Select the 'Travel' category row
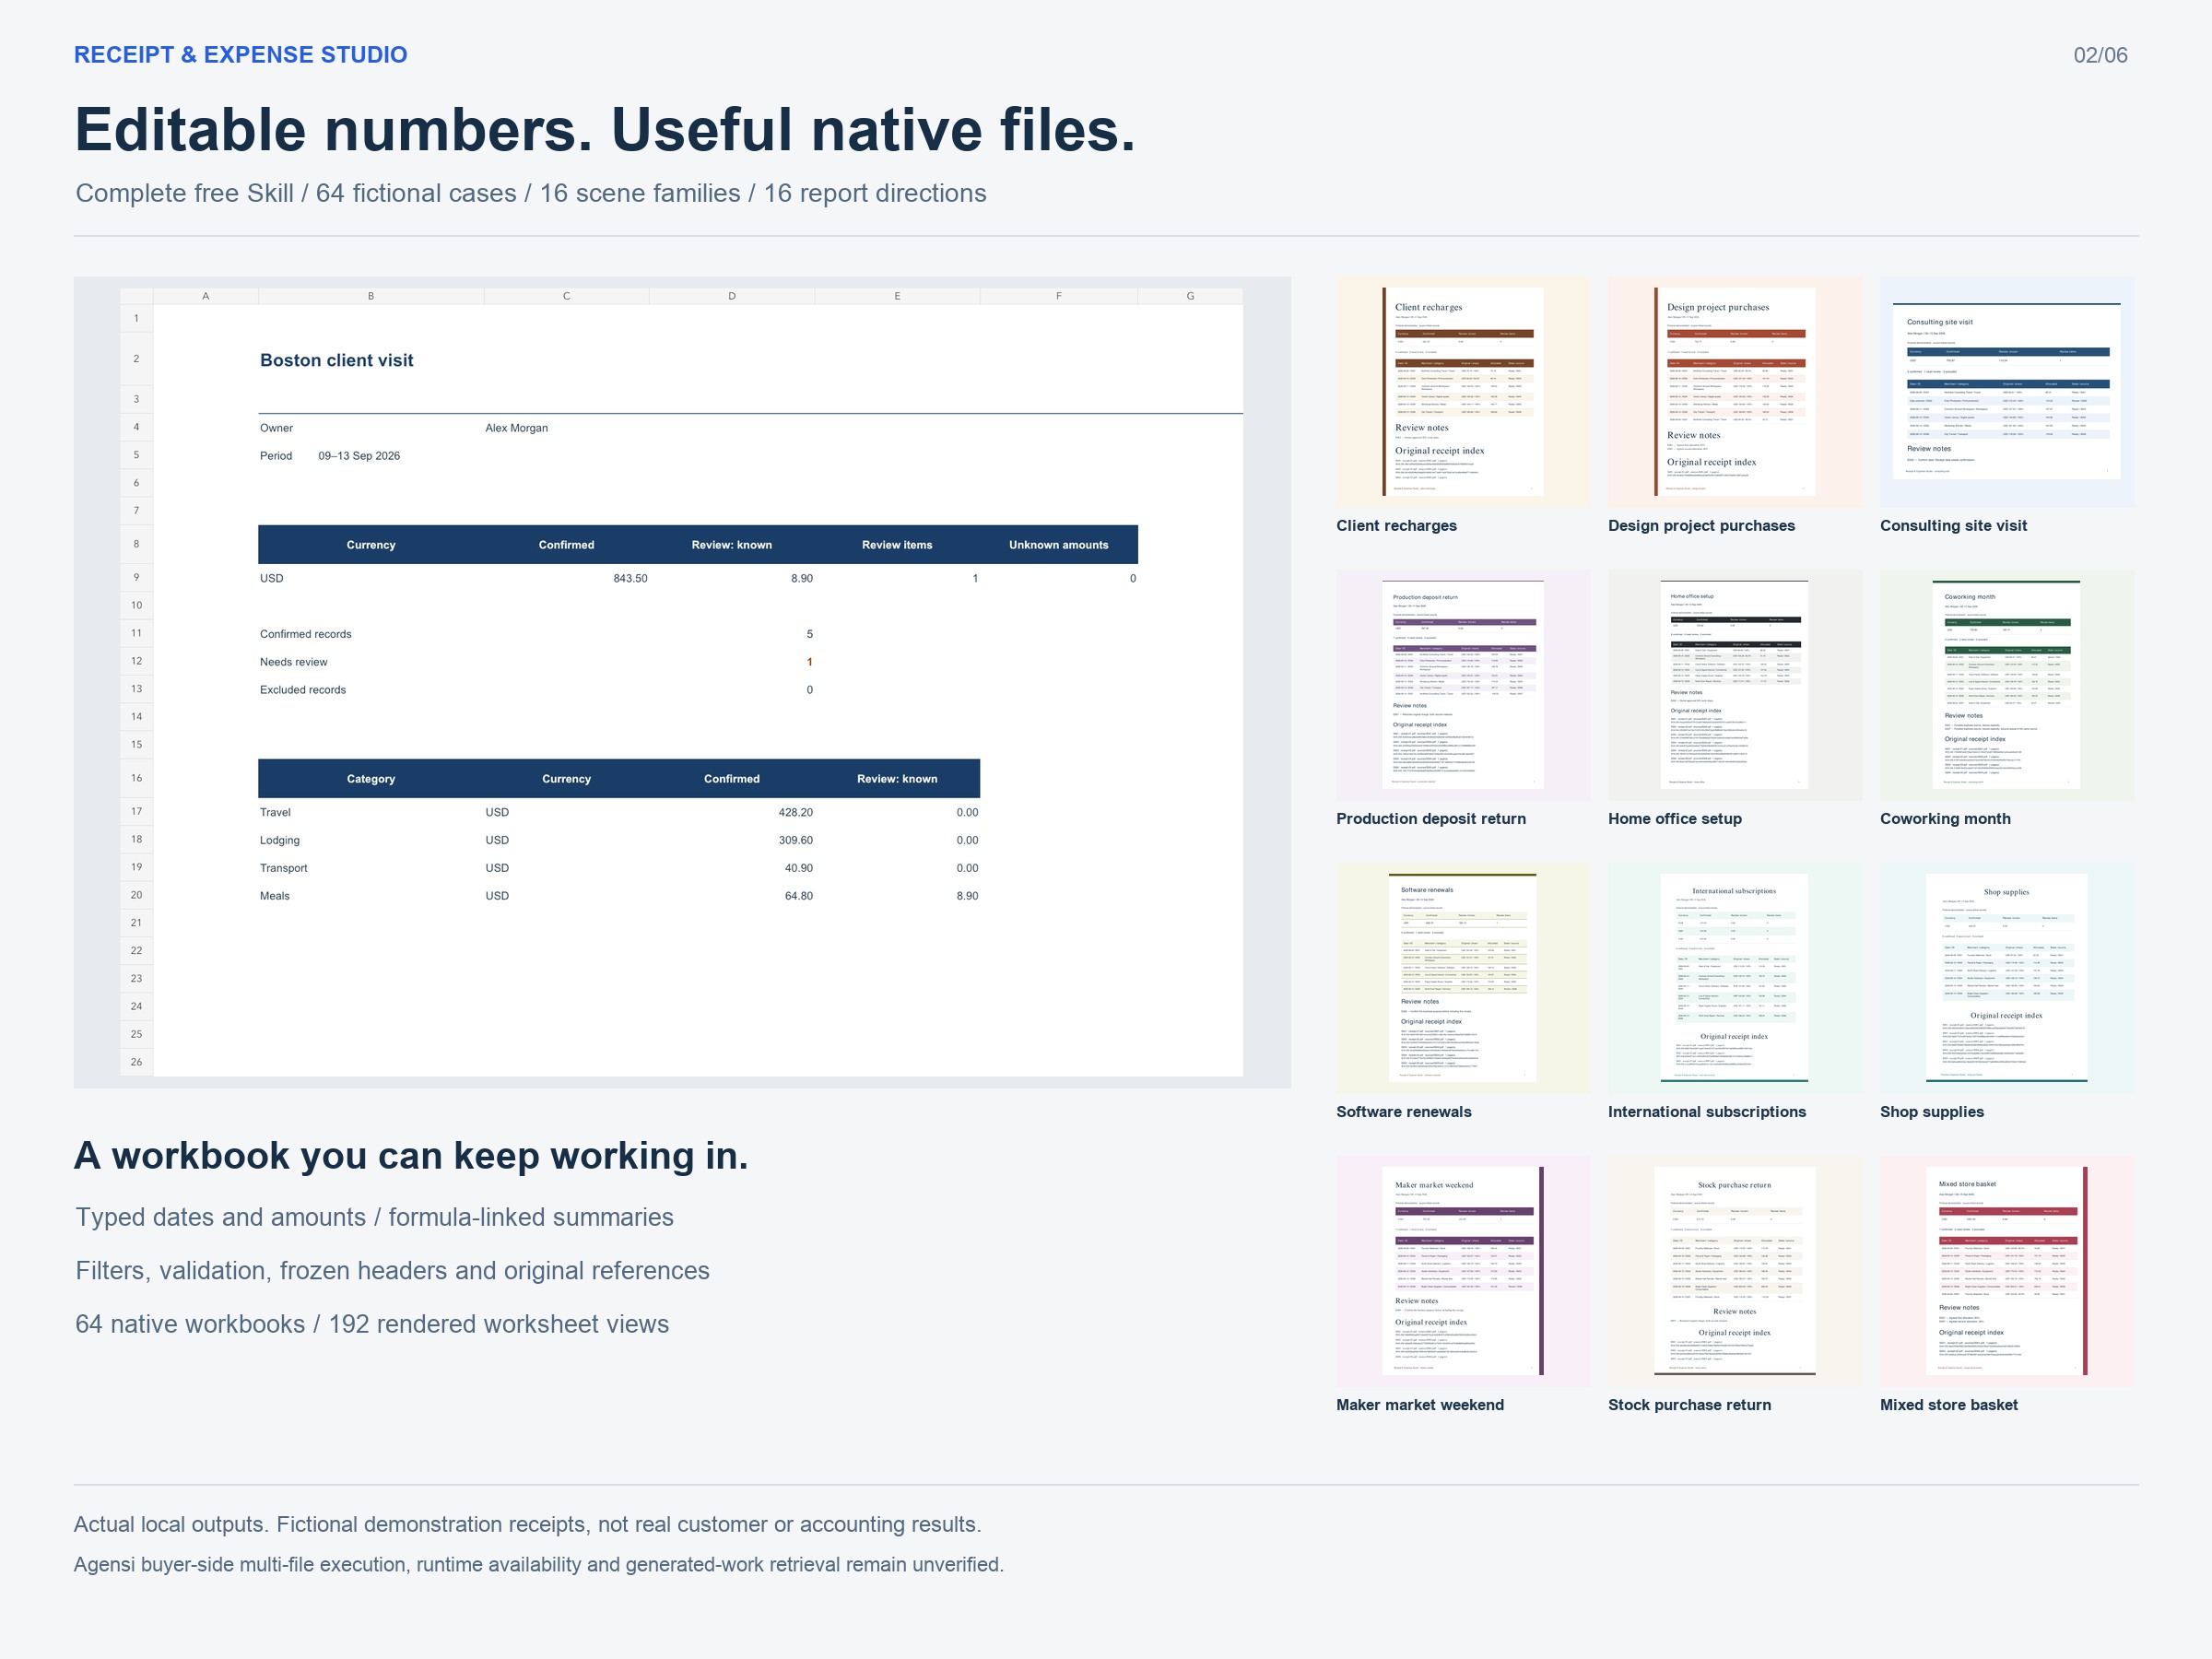 [619, 812]
